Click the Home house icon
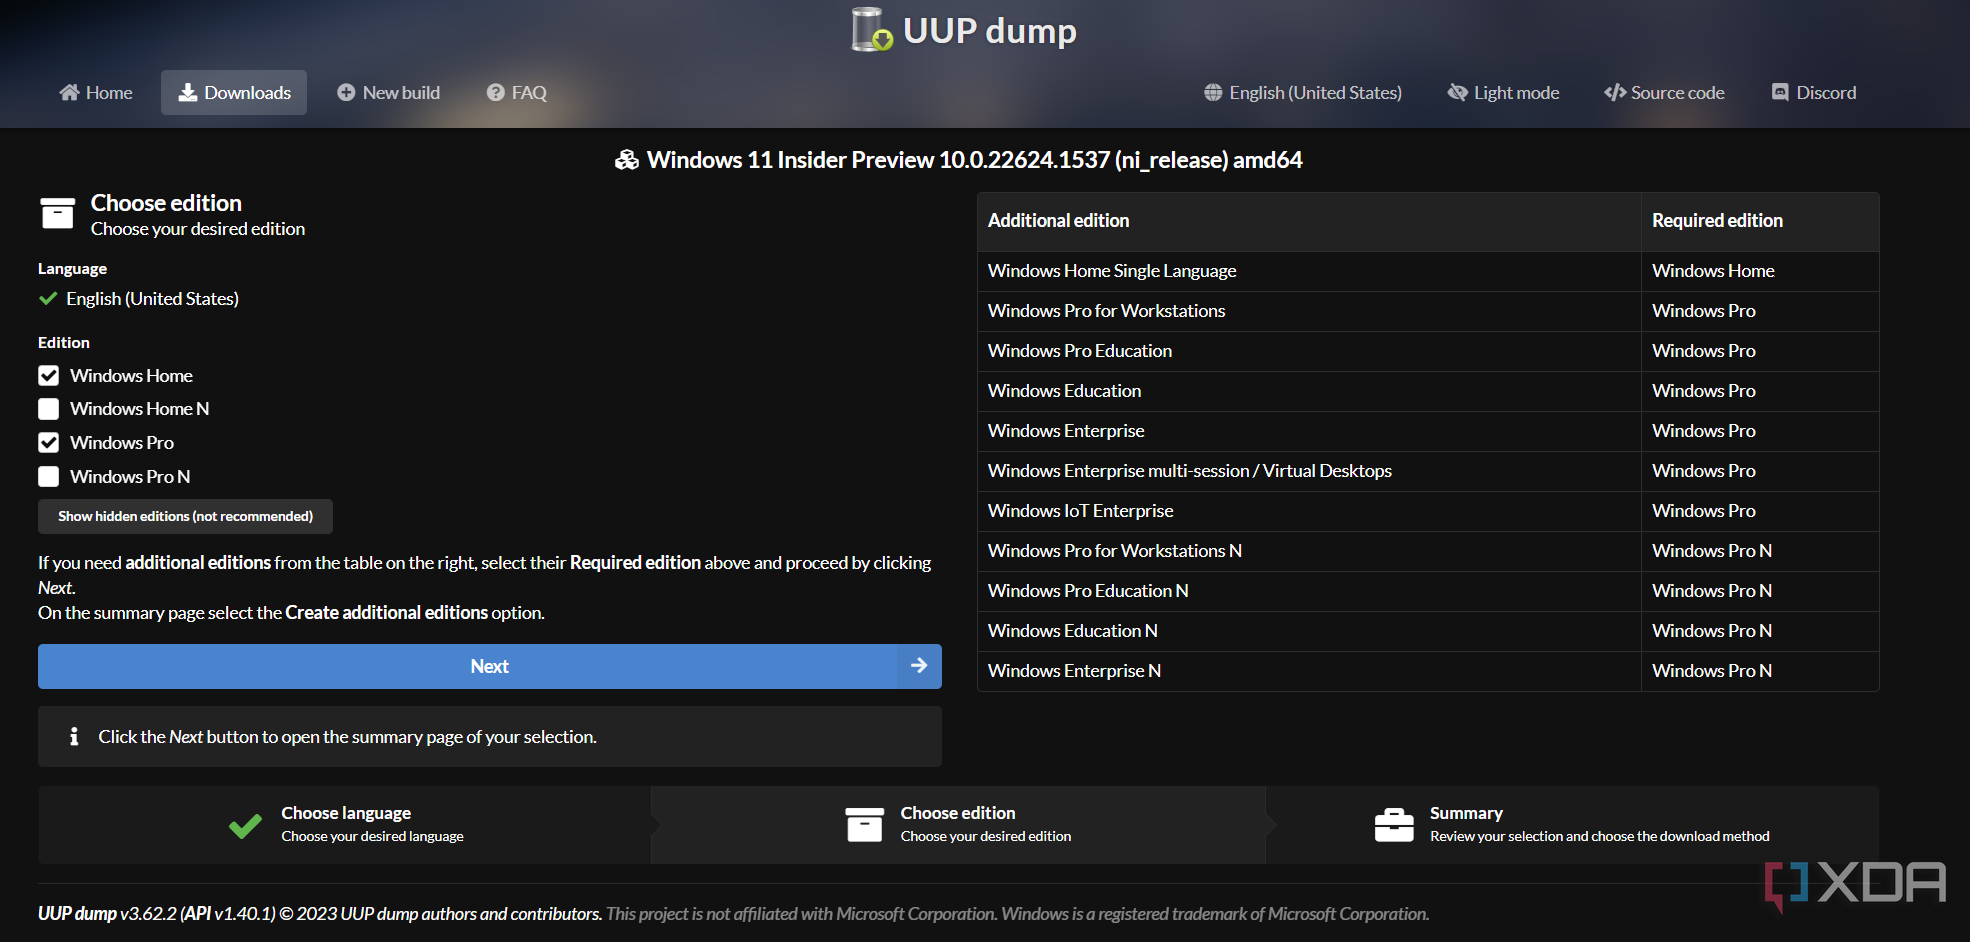This screenshot has height=942, width=1970. (69, 92)
